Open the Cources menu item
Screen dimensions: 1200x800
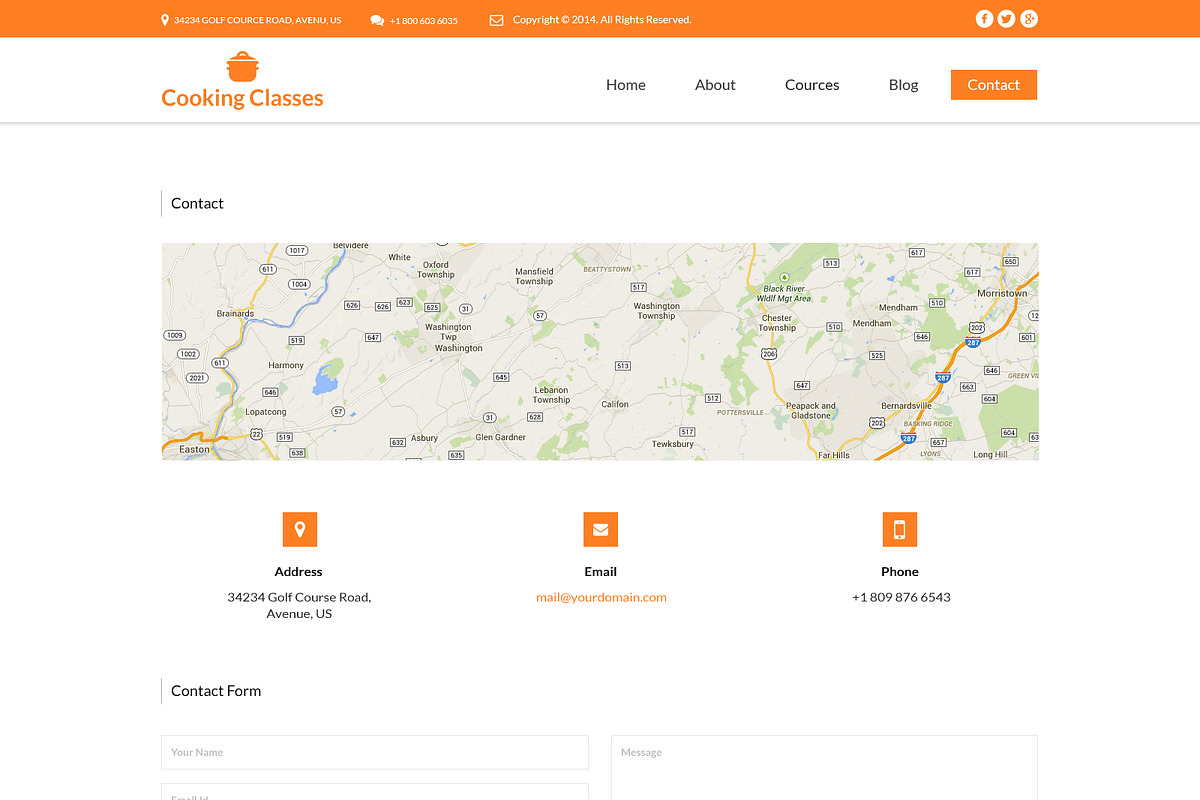point(812,85)
